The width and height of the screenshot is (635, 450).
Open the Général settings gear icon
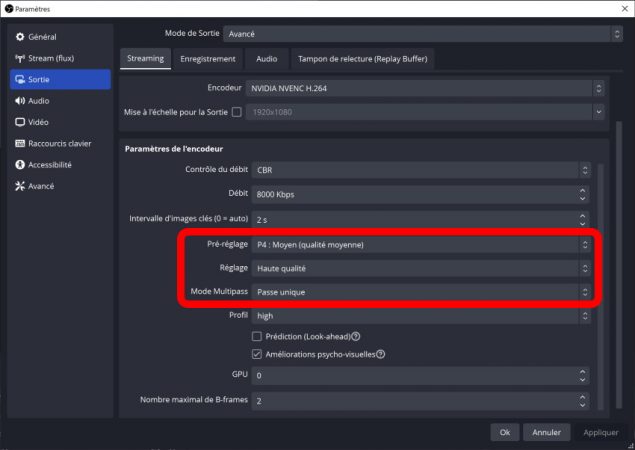pyautogui.click(x=20, y=37)
